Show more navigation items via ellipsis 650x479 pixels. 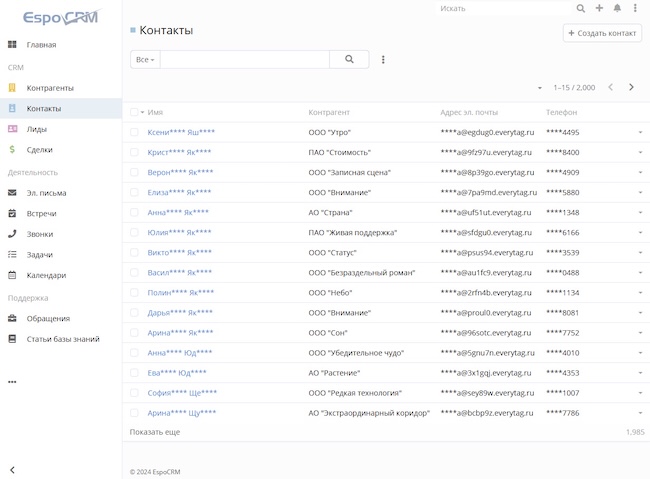click(x=12, y=381)
